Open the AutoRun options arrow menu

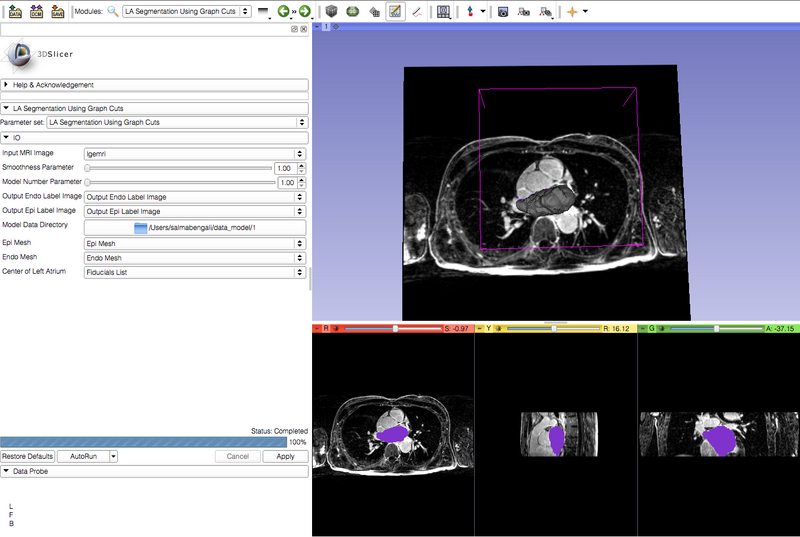[x=113, y=456]
